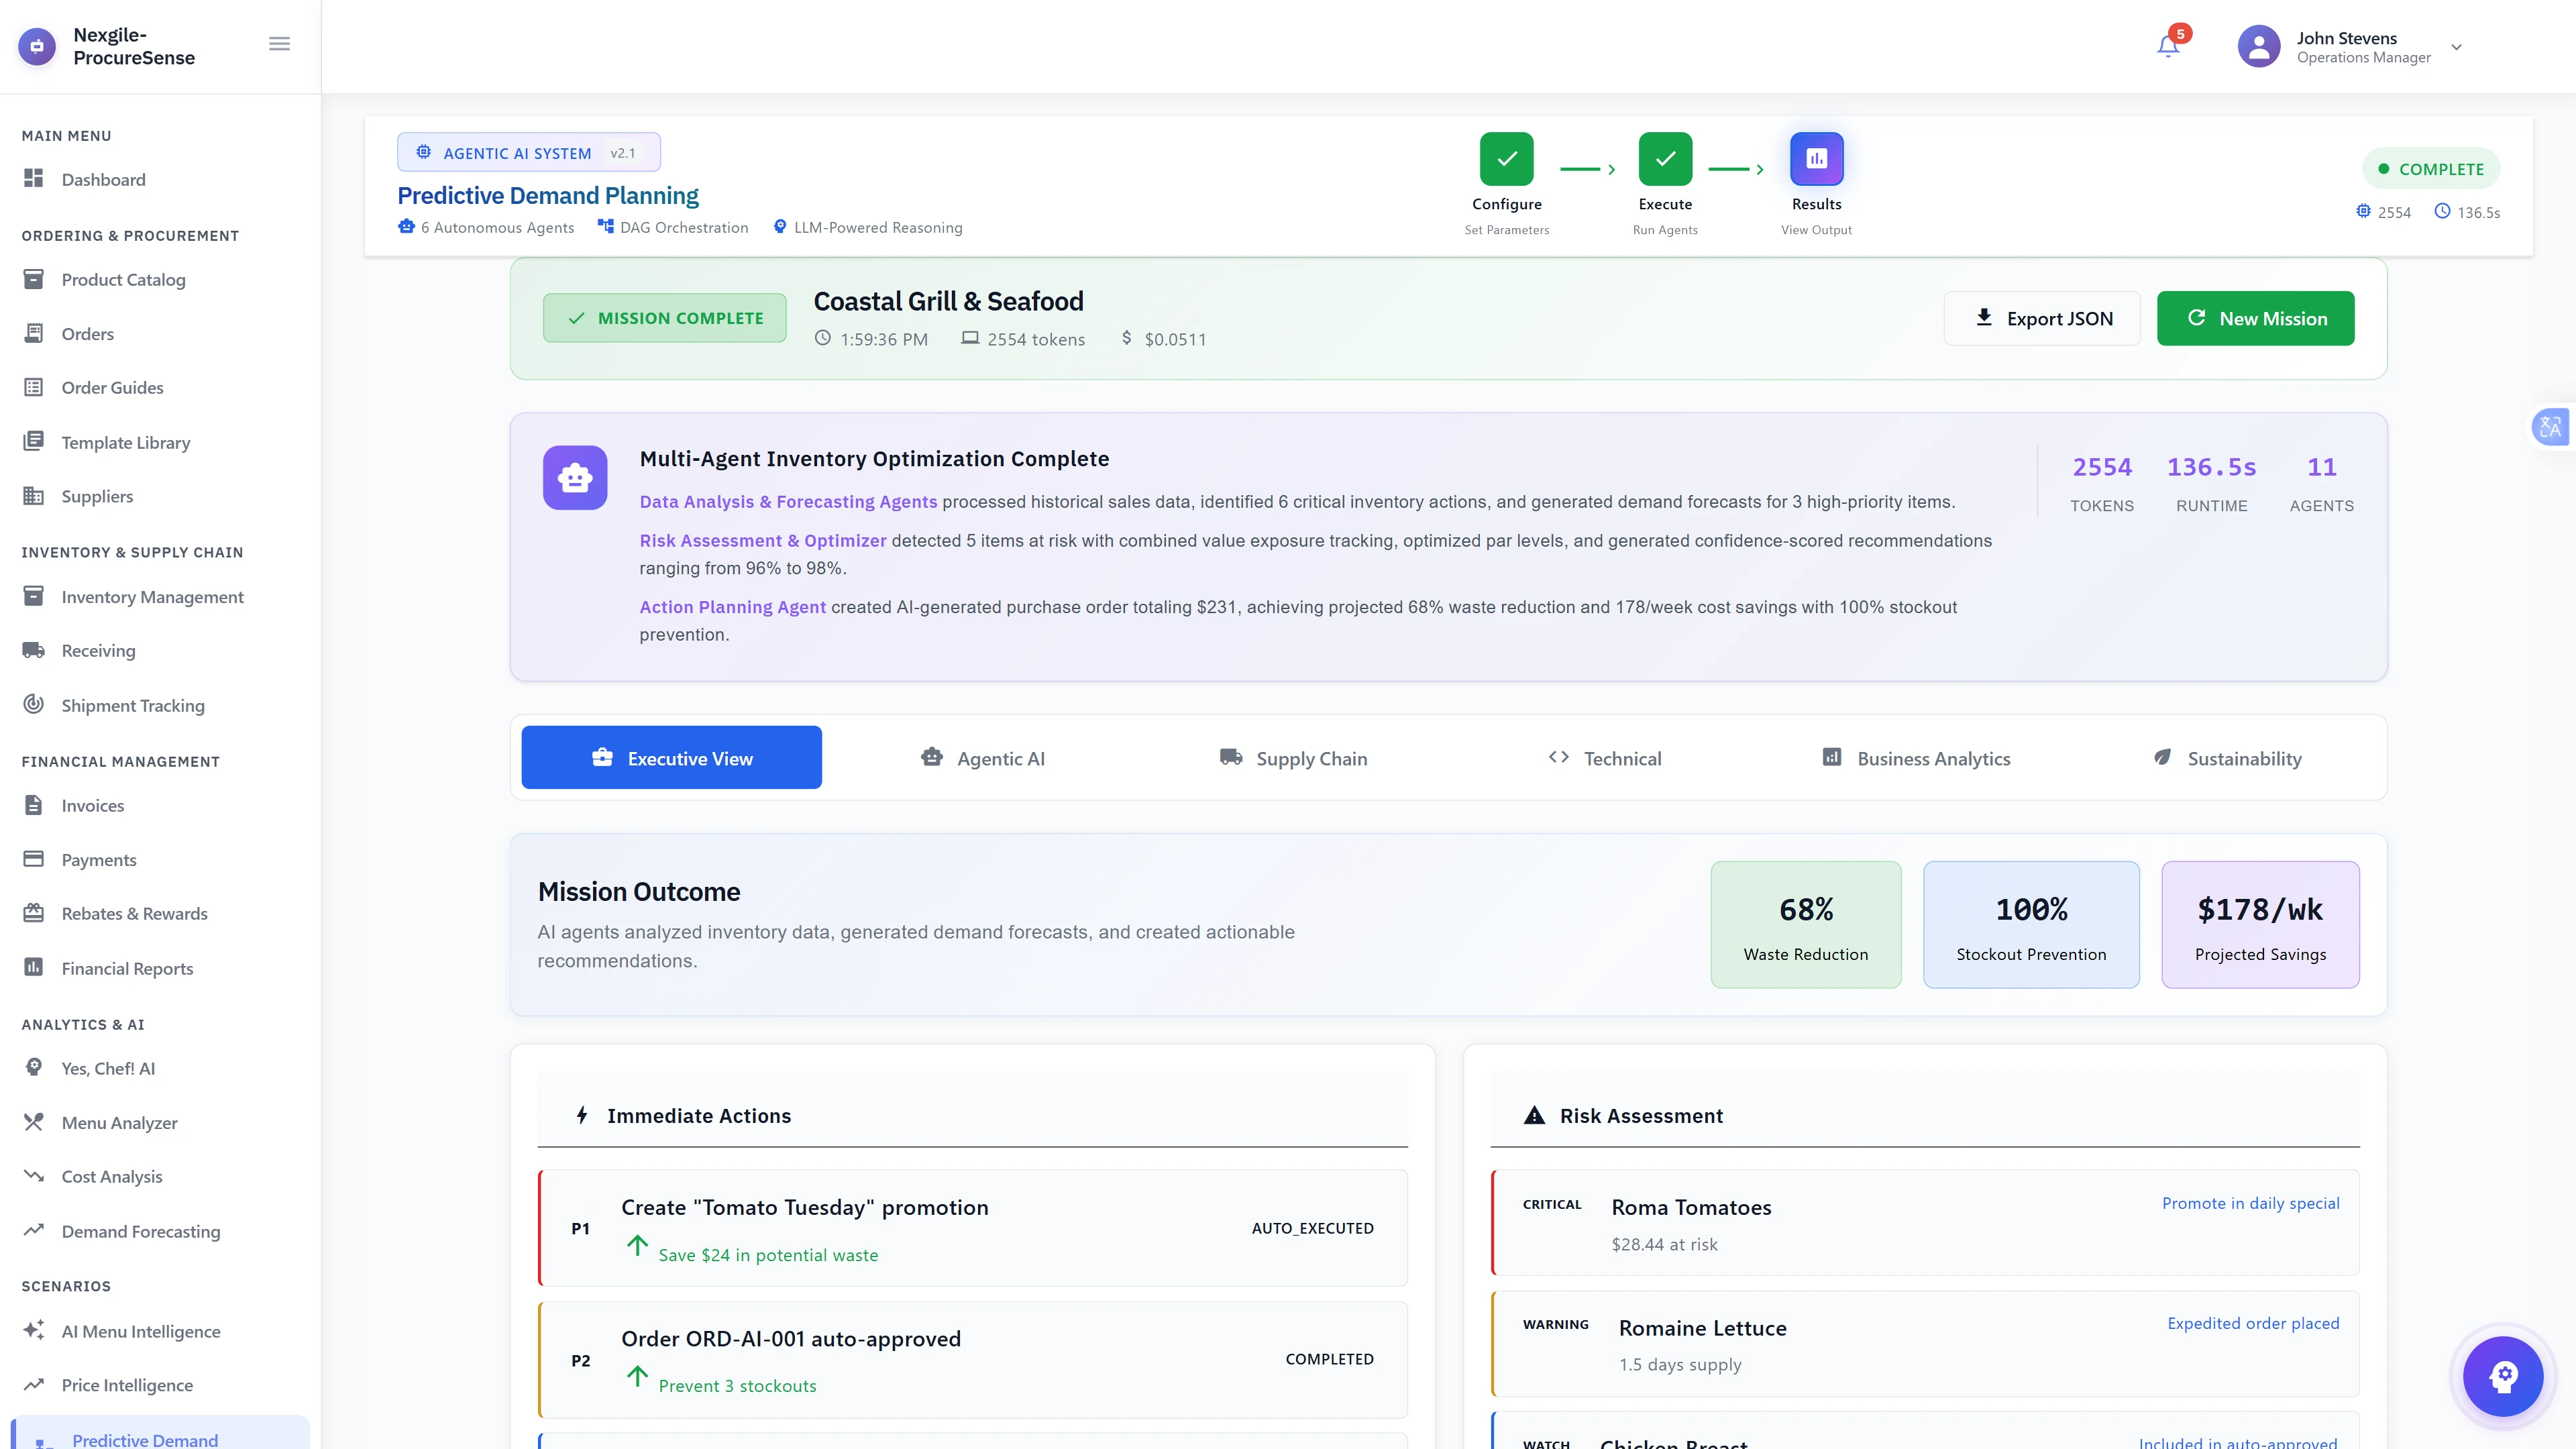Open the Dashboard from the sidebar
Viewport: 2576px width, 1449px height.
[103, 180]
